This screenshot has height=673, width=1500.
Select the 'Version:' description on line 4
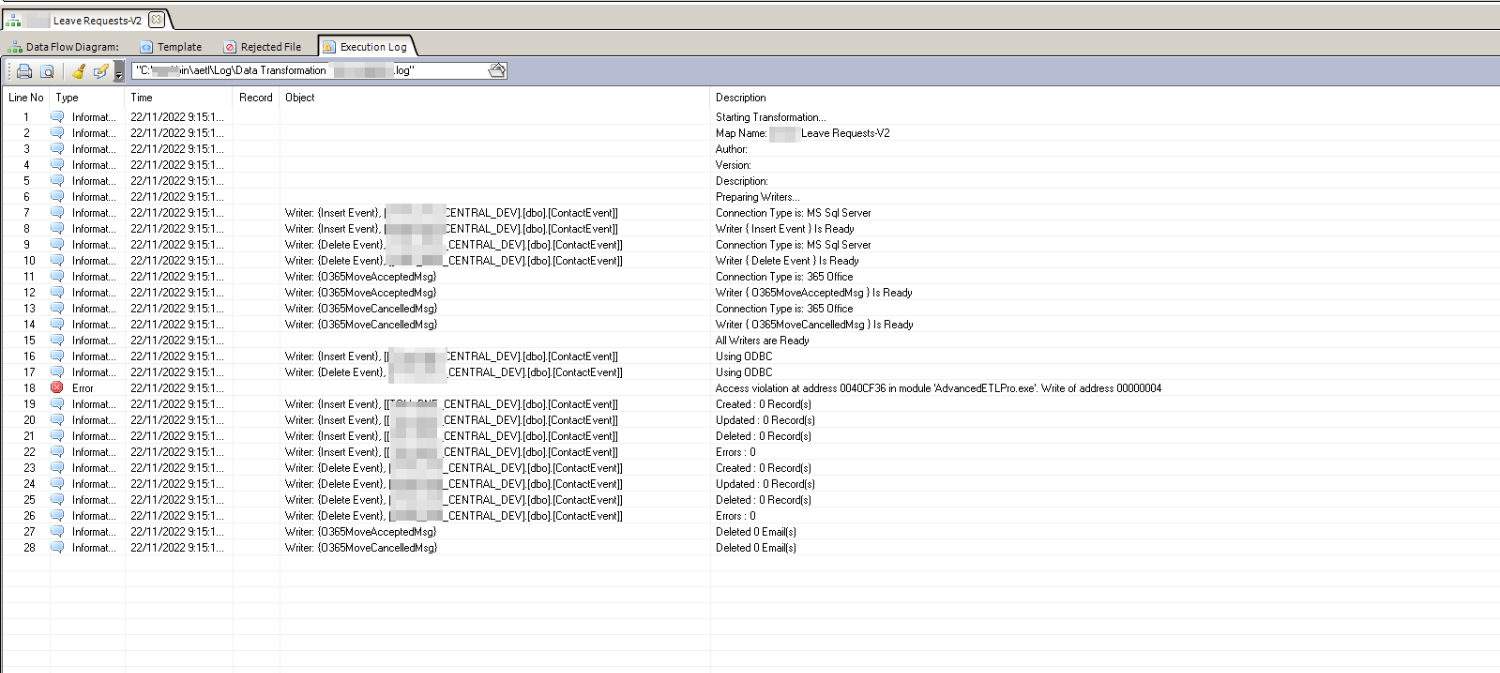point(734,165)
